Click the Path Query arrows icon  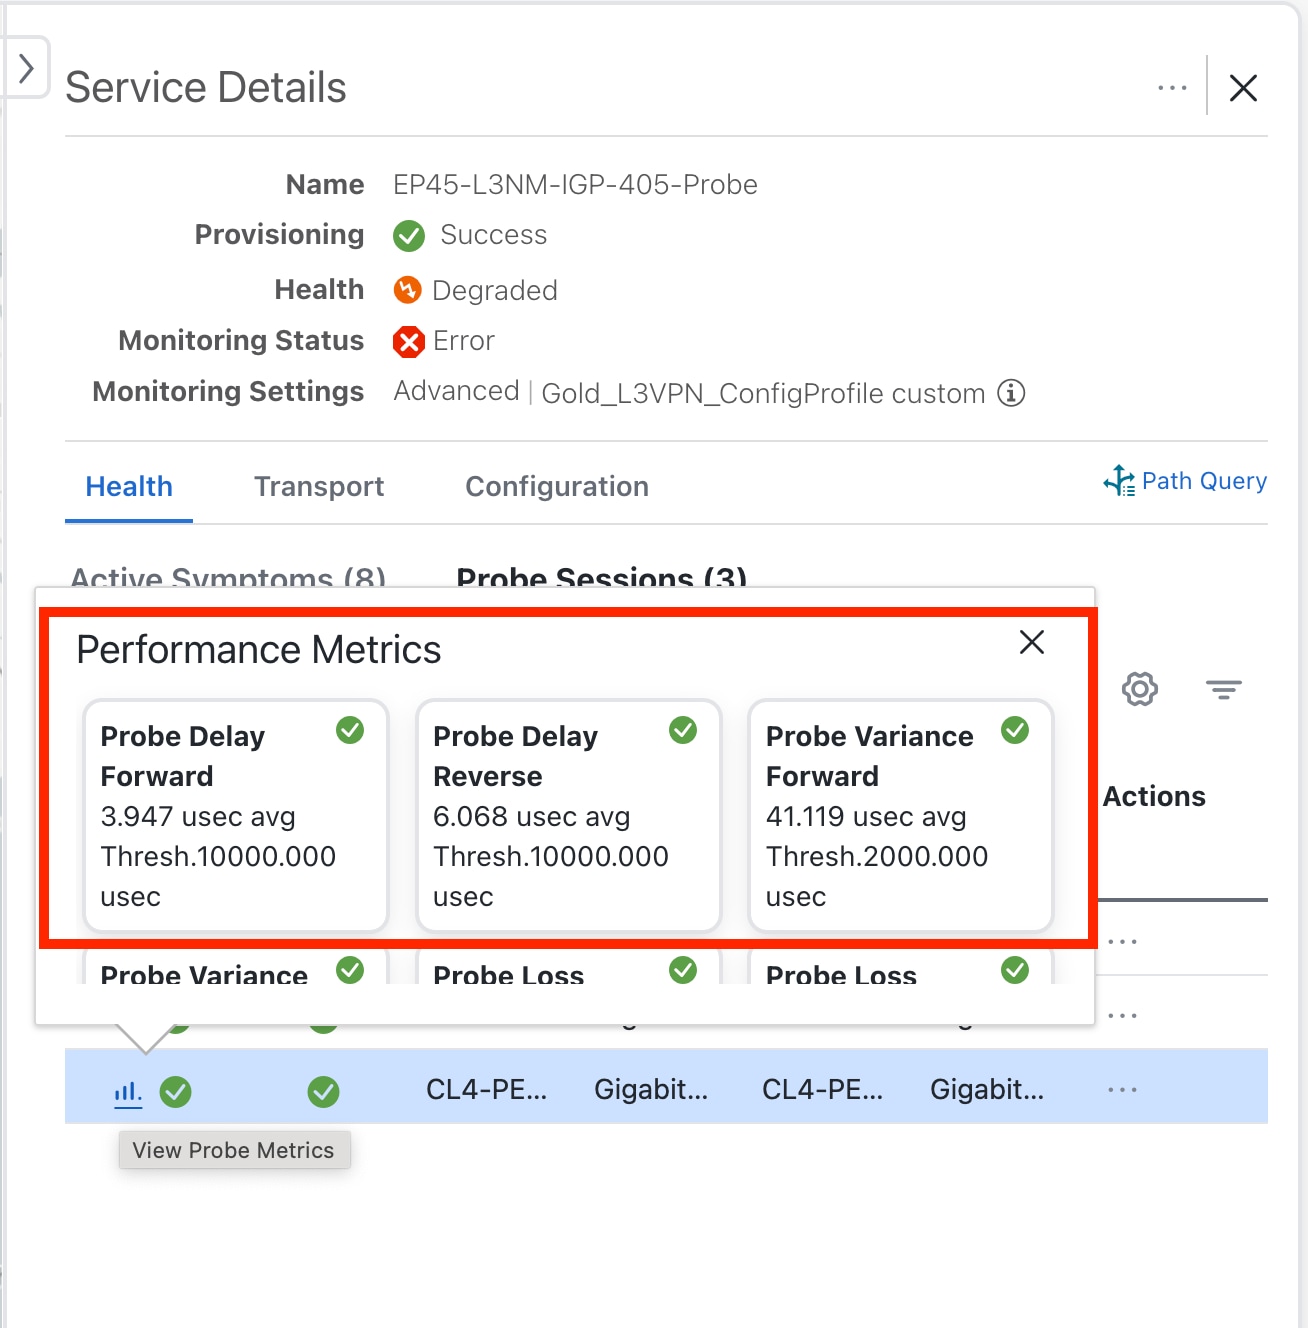(x=1120, y=481)
